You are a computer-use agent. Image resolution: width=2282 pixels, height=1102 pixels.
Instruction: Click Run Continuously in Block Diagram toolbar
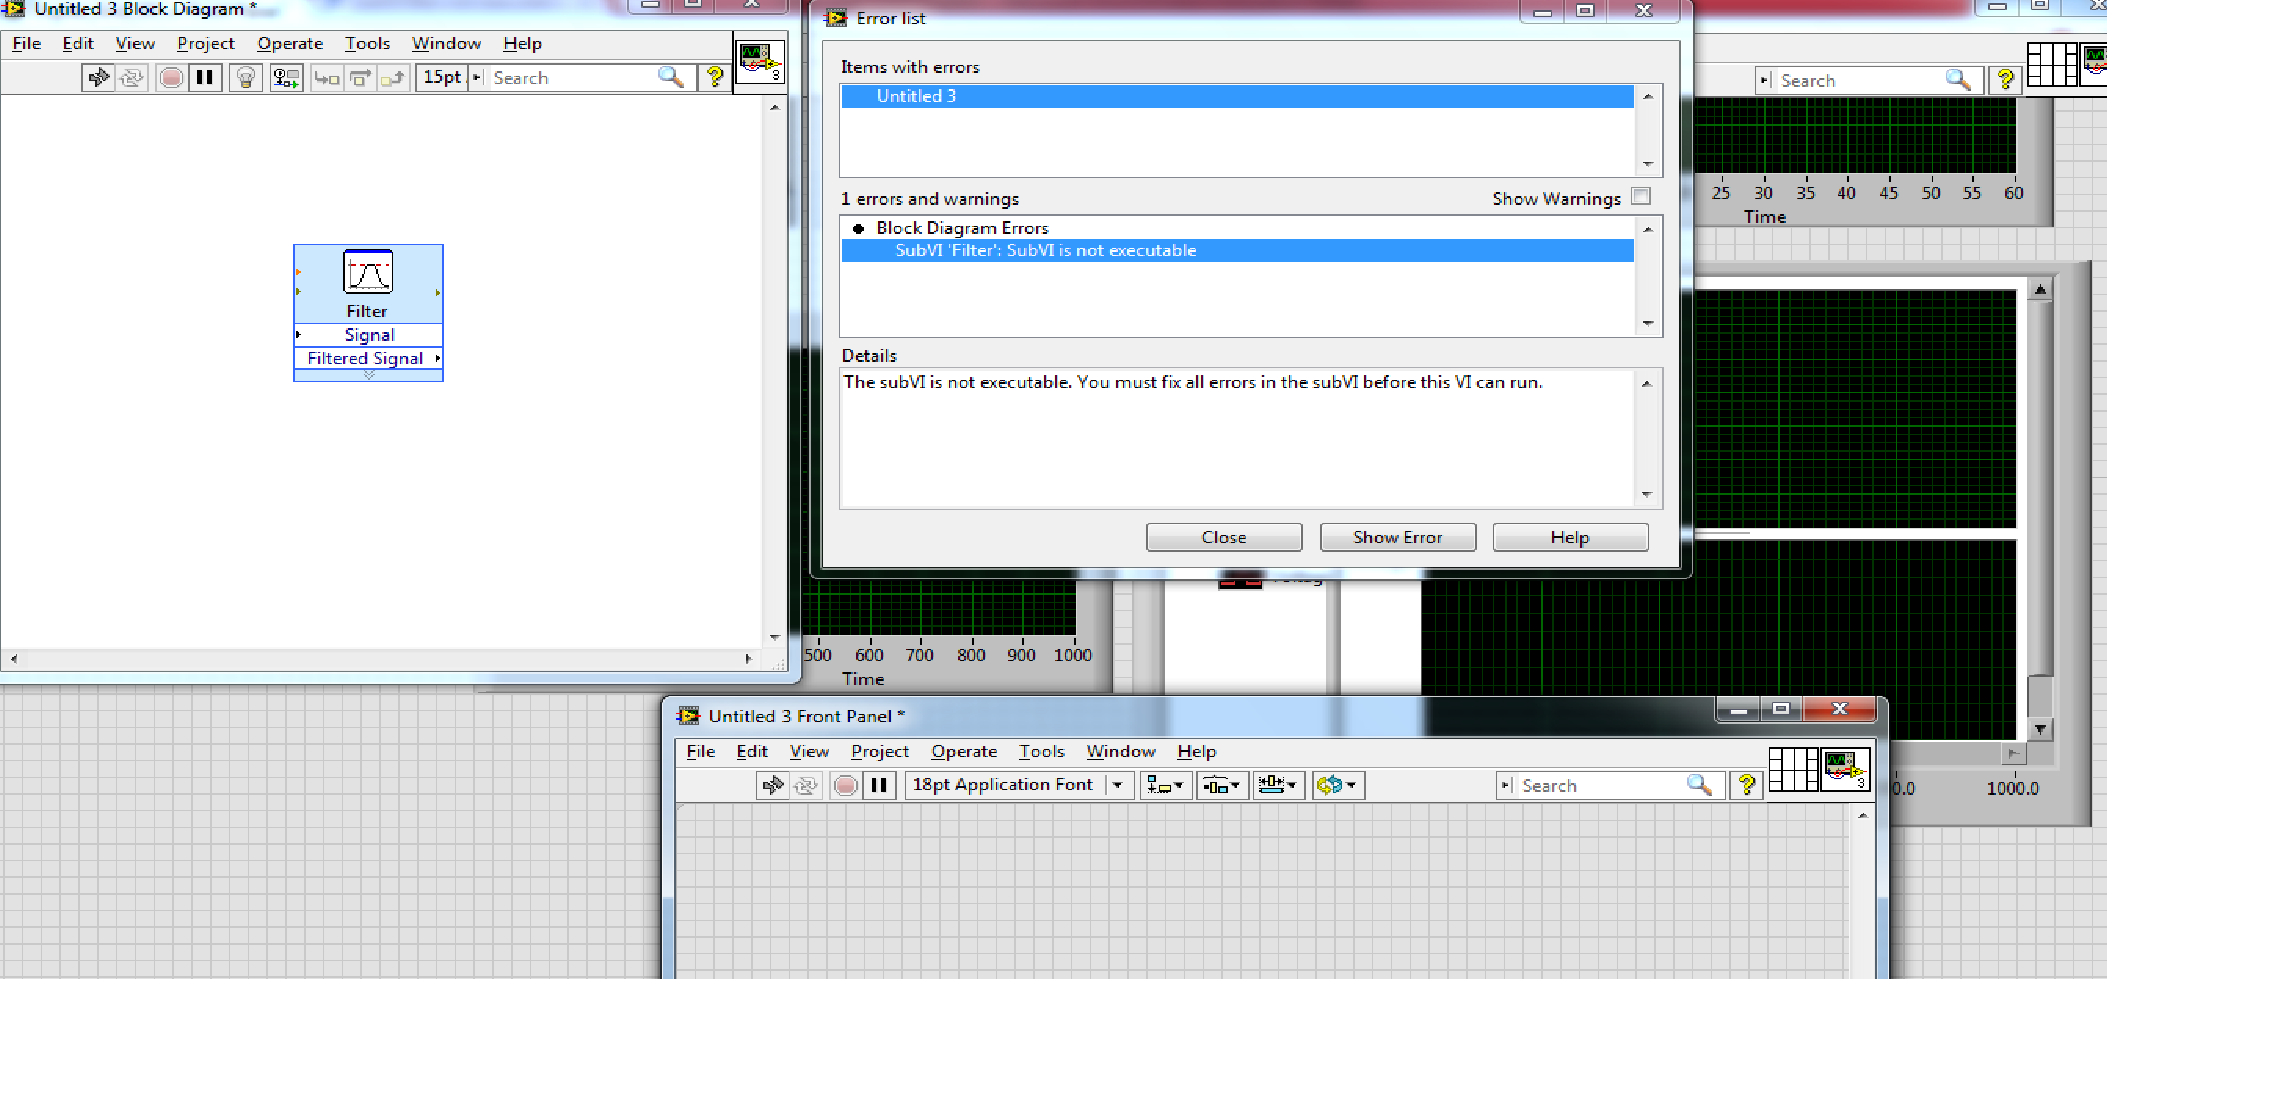(132, 78)
